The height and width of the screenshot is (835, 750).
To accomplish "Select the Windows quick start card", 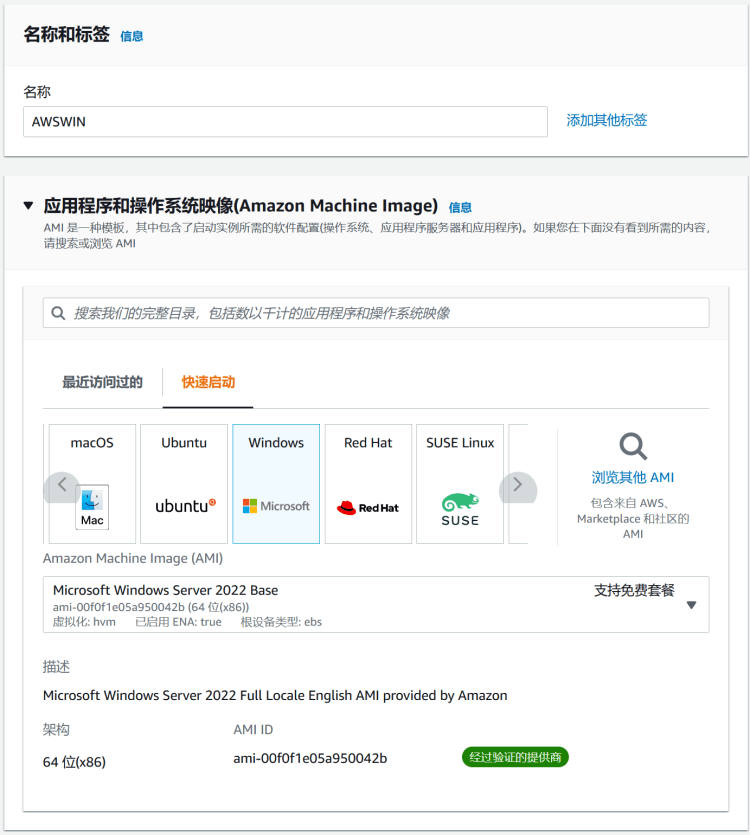I will coord(276,484).
